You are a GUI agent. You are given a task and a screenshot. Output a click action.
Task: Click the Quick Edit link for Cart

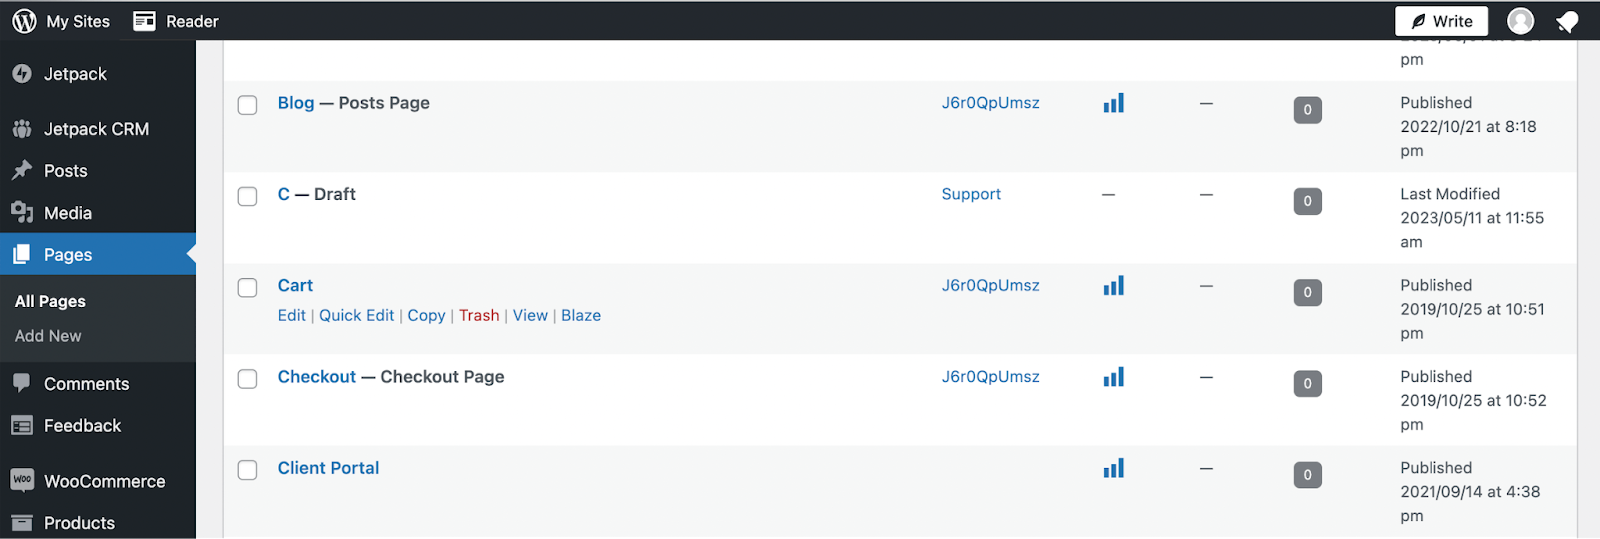click(x=356, y=315)
